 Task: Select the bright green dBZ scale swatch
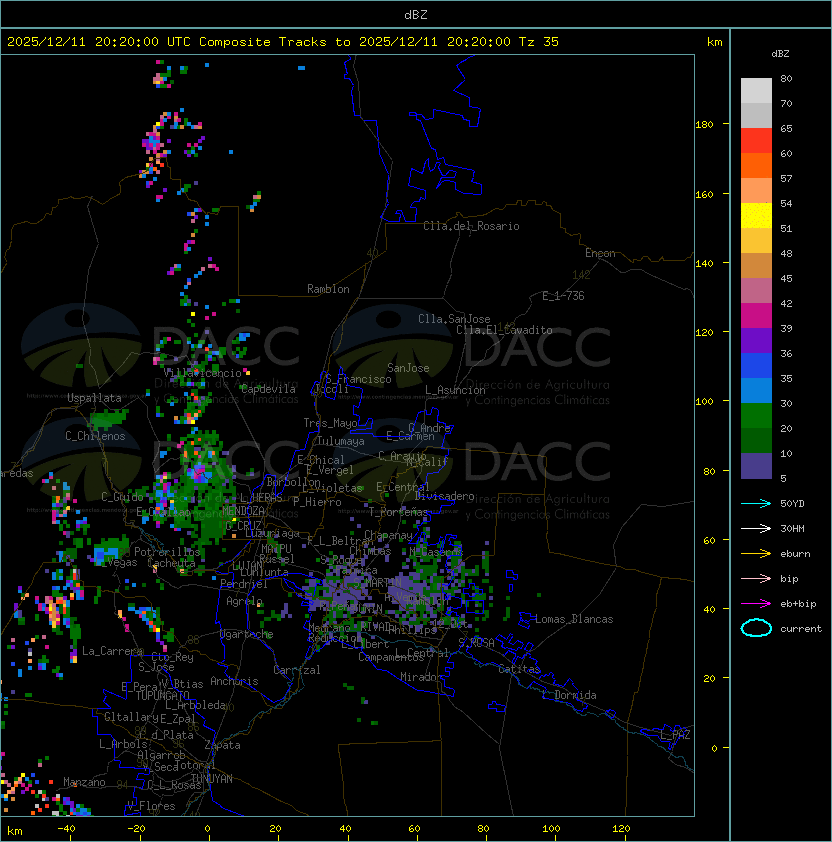pyautogui.click(x=756, y=416)
